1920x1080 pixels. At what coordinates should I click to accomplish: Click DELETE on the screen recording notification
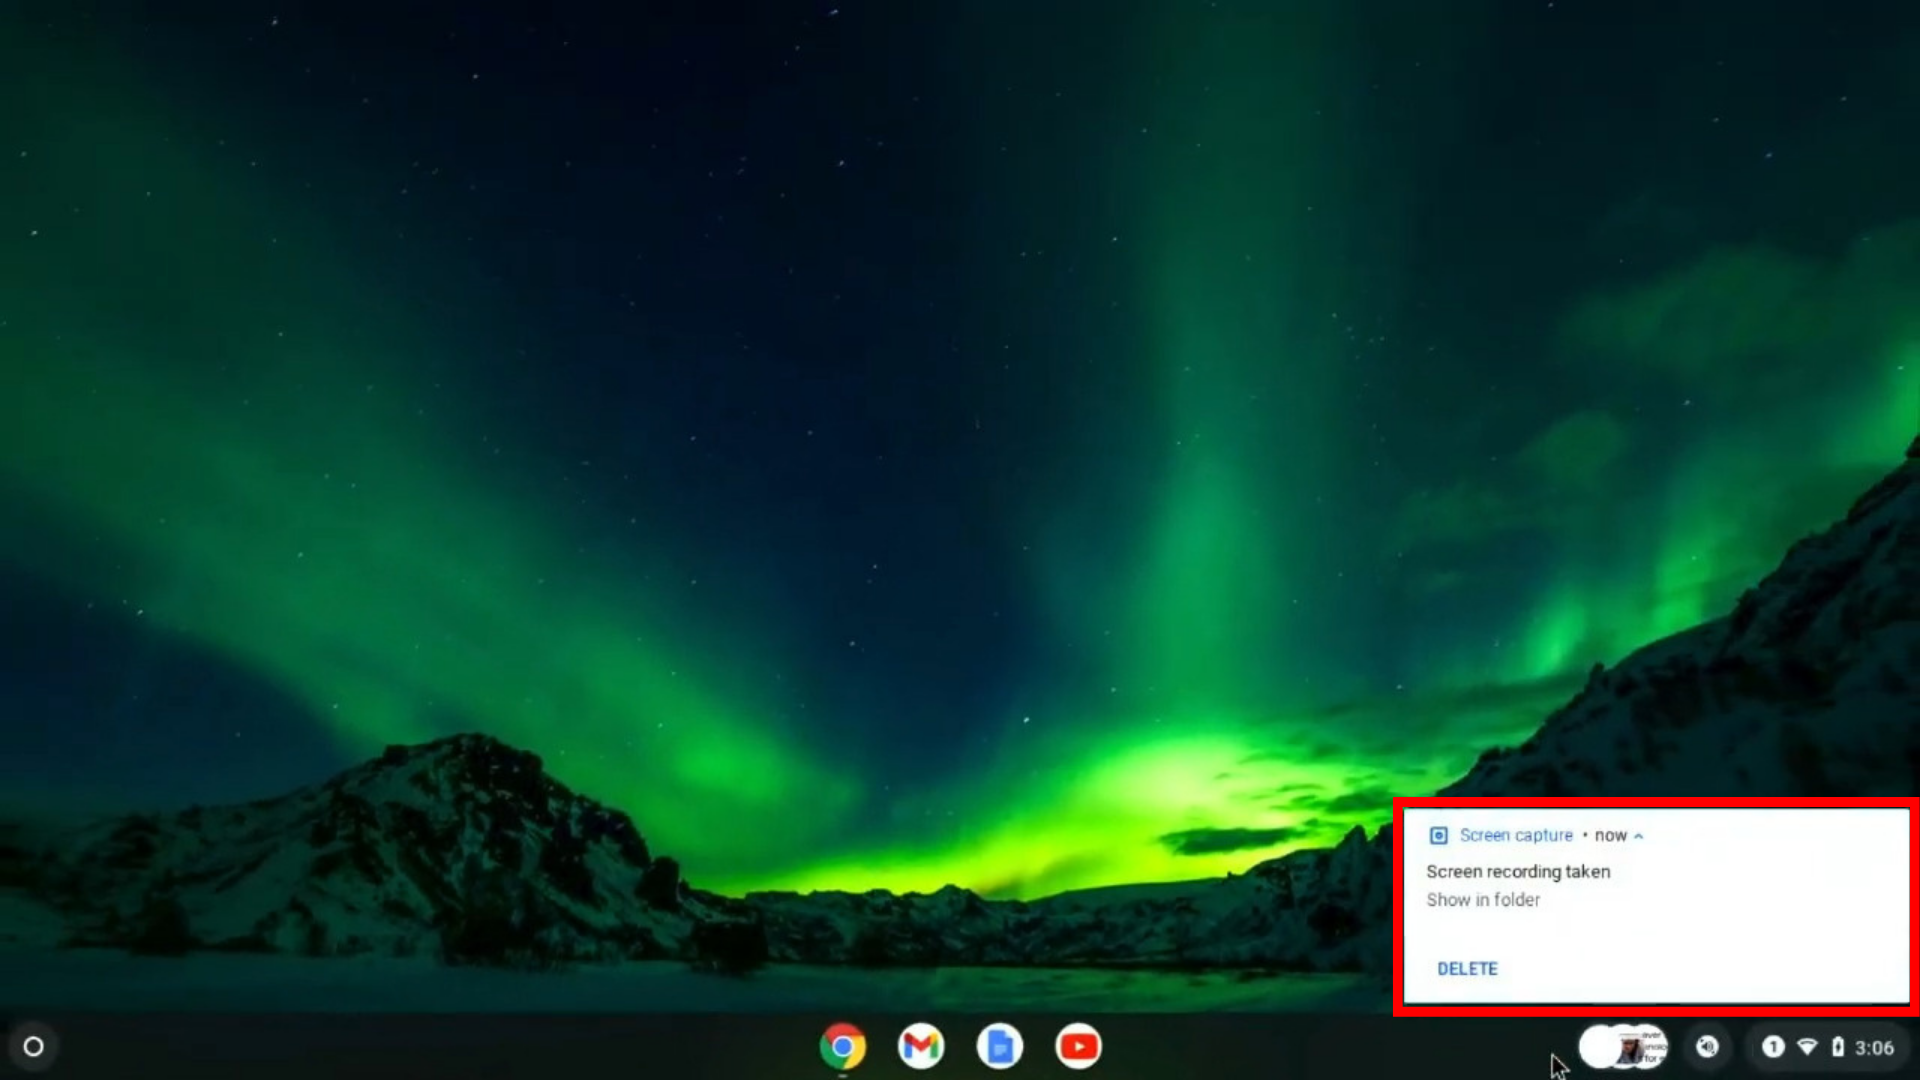pyautogui.click(x=1467, y=968)
